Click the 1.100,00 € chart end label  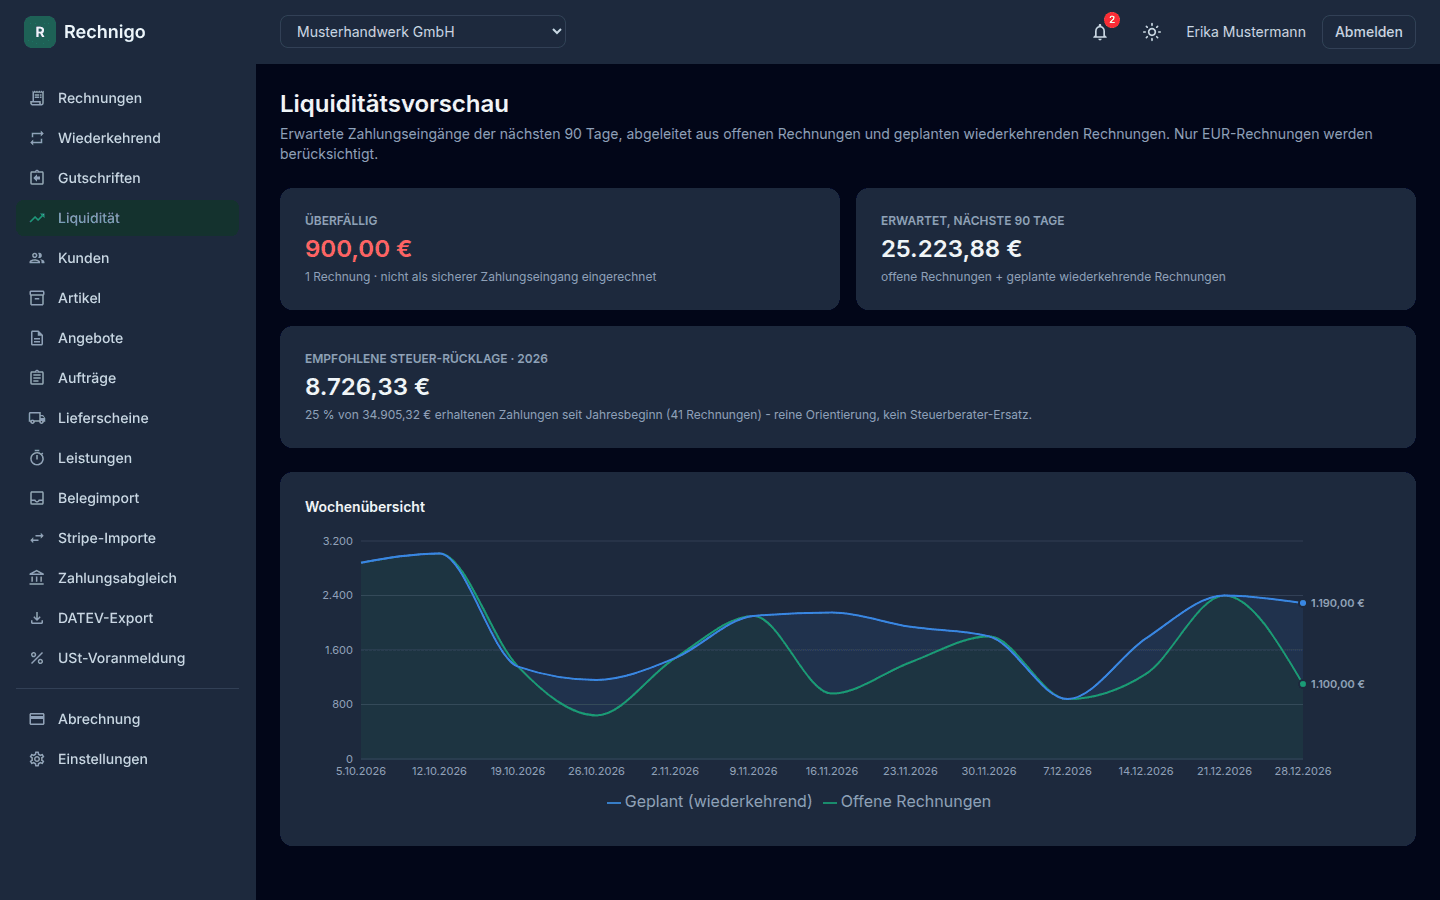coord(1337,684)
